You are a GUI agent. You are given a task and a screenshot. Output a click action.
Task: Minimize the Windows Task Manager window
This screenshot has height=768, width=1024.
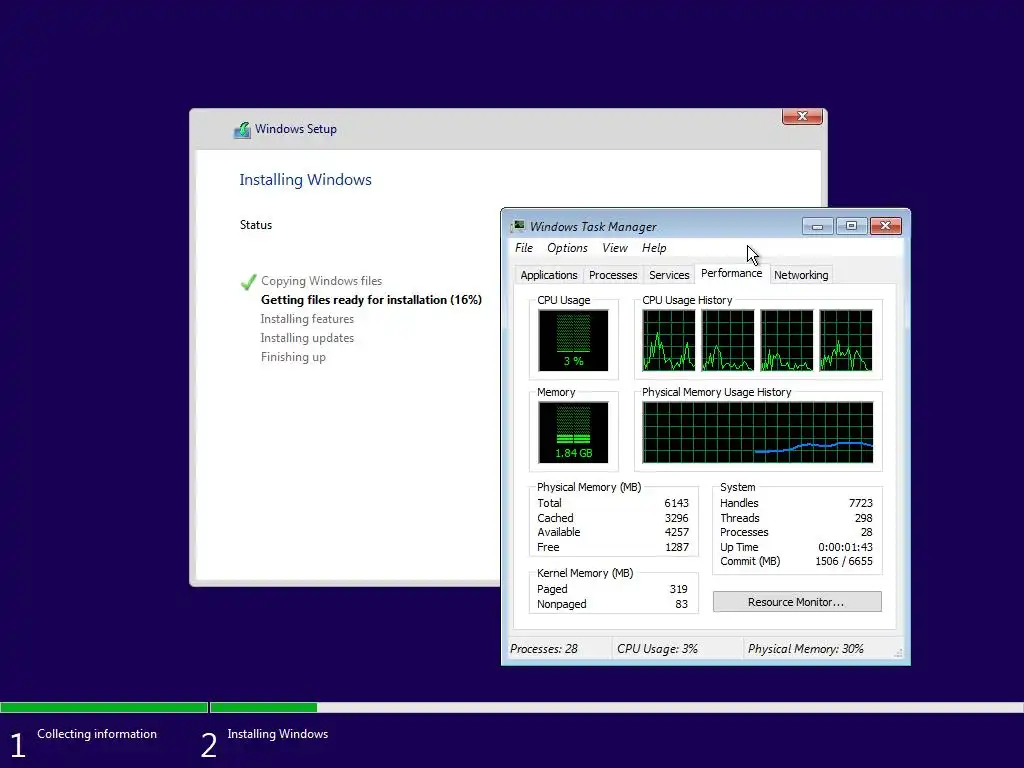[817, 226]
